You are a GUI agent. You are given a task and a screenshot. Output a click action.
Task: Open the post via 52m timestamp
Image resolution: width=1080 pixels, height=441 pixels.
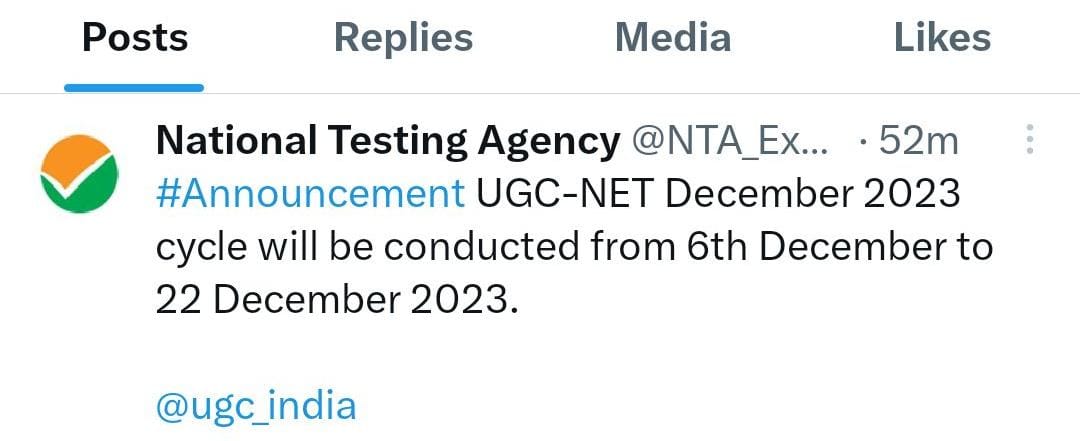[918, 142]
